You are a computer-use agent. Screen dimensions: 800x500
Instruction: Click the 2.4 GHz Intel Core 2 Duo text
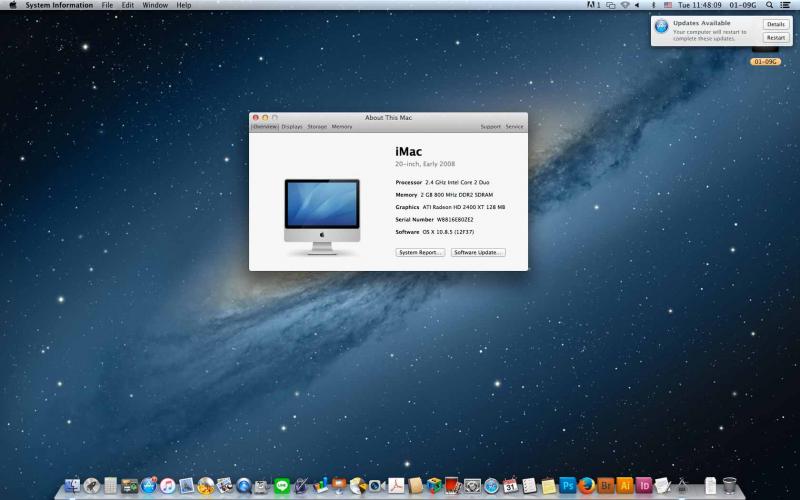click(x=457, y=182)
